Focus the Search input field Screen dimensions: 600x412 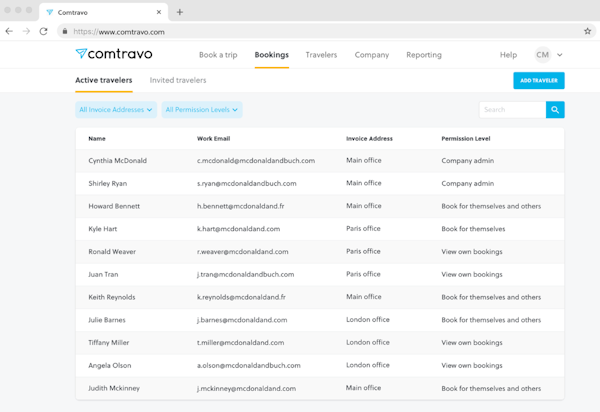click(511, 110)
